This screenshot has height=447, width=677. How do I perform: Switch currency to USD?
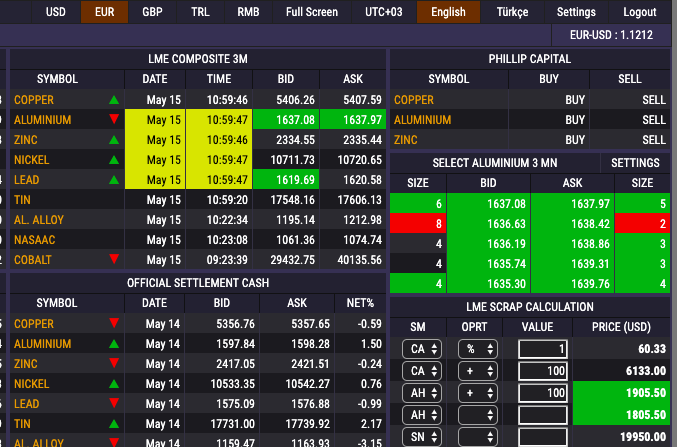coord(56,12)
